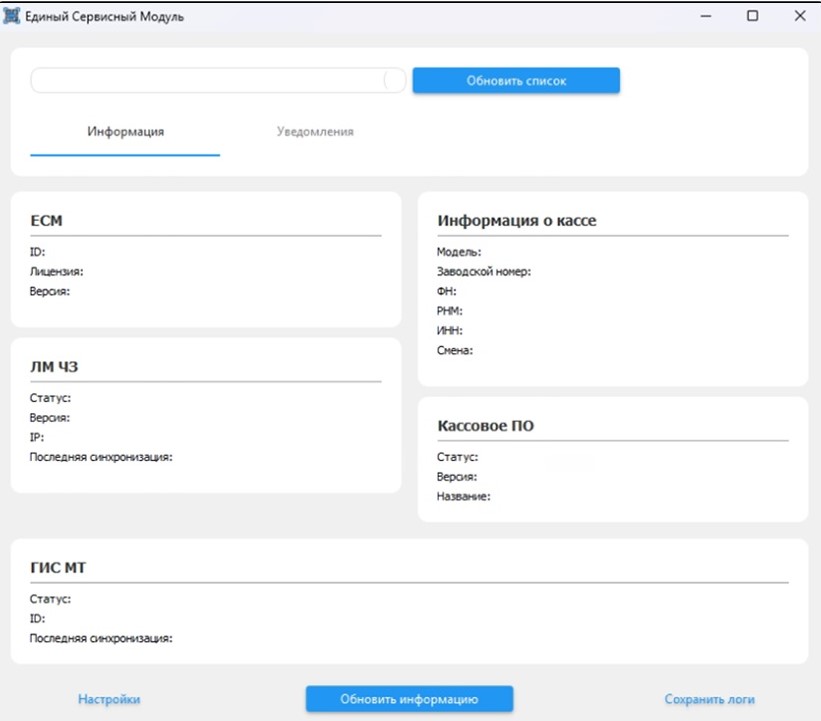The width and height of the screenshot is (821, 721).
Task: Click the Кассовое ПО section heading
Action: (486, 426)
